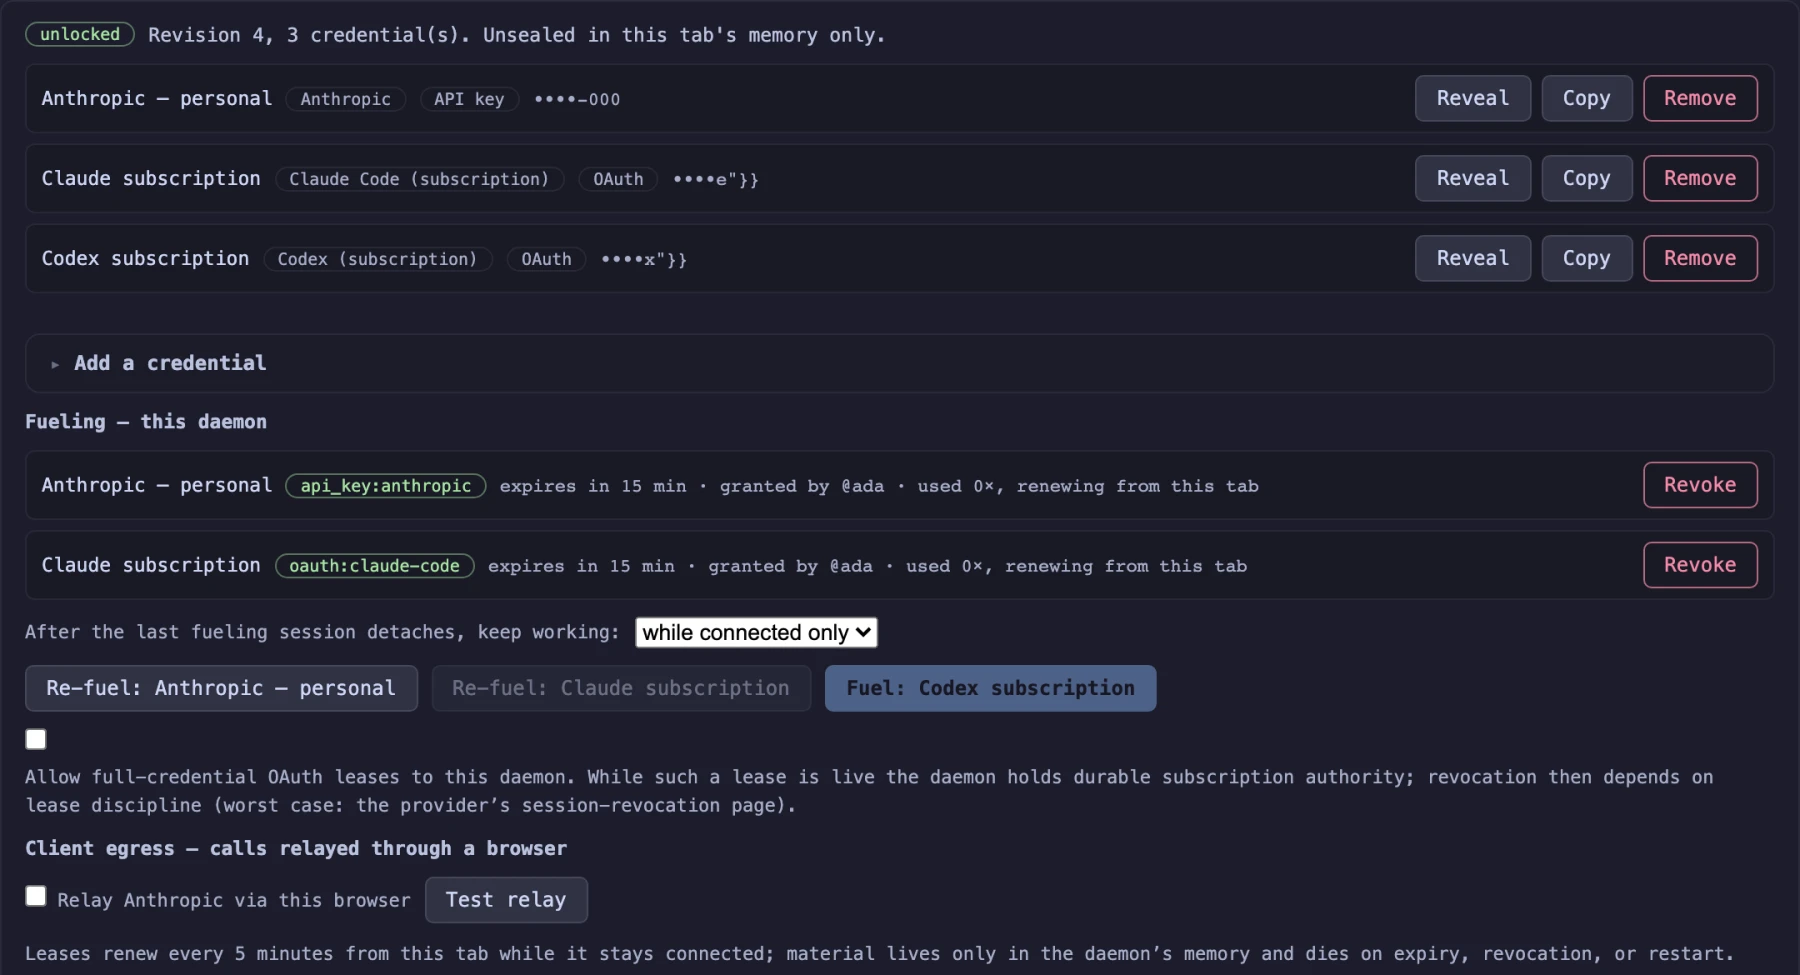
Task: Remove the Anthropic – personal credential
Action: tap(1700, 98)
